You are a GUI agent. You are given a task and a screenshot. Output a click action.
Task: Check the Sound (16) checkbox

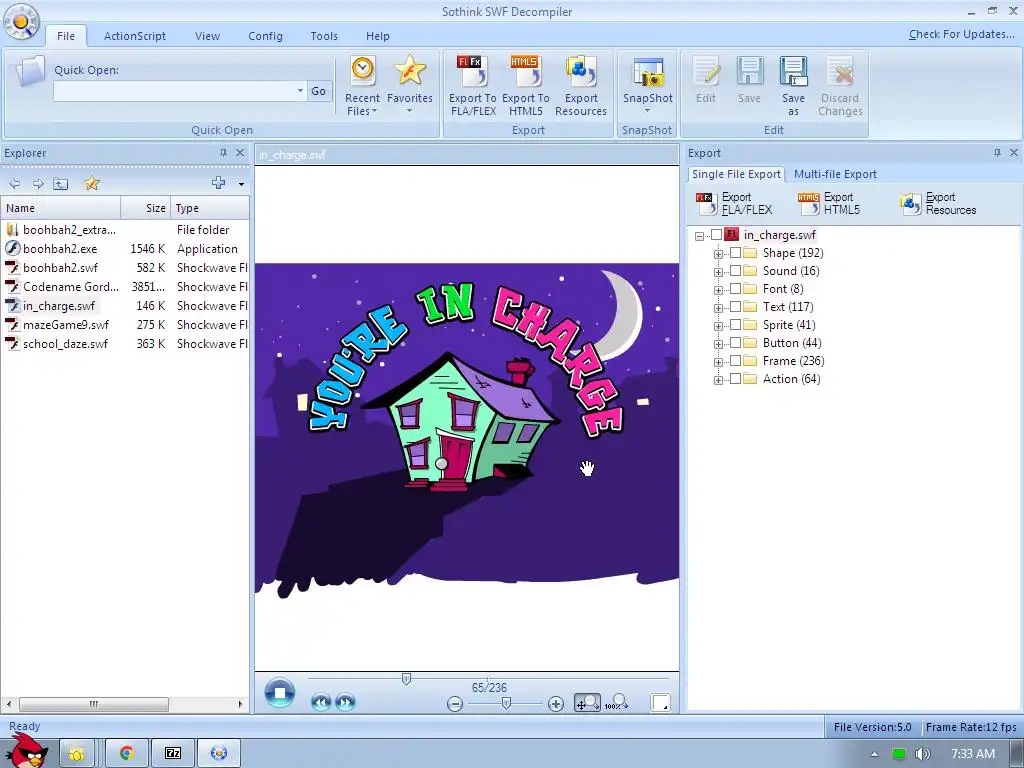tap(735, 270)
